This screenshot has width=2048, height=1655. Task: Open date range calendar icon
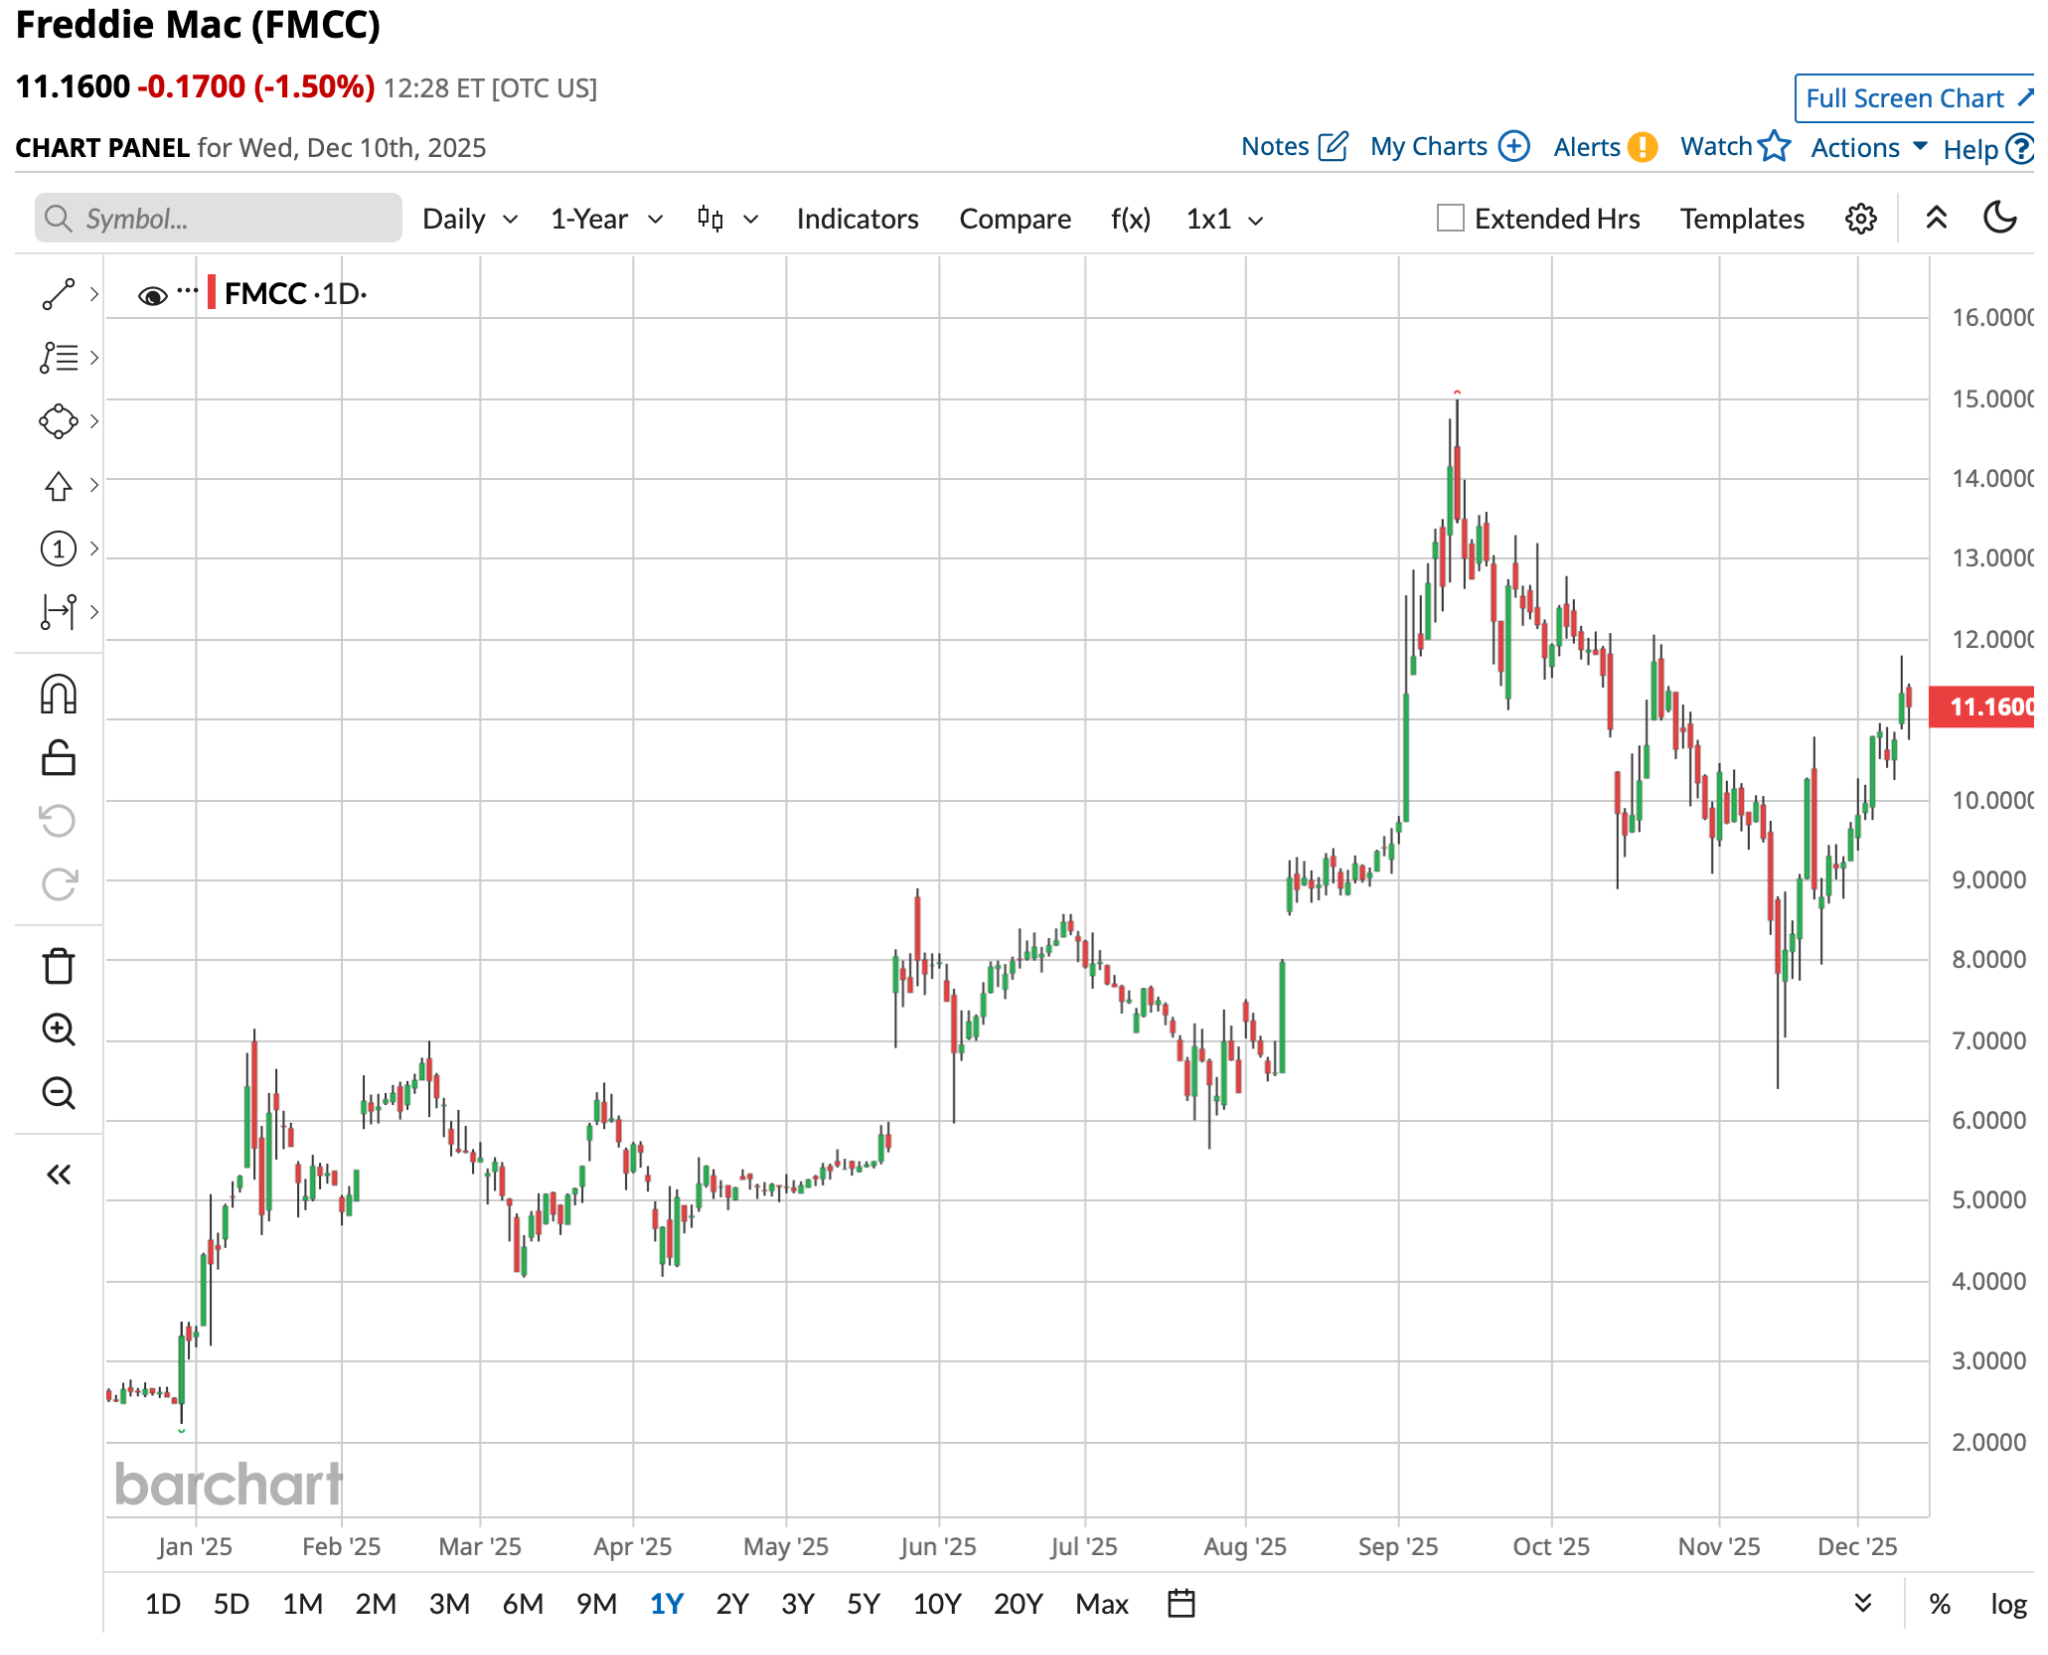1181,1604
